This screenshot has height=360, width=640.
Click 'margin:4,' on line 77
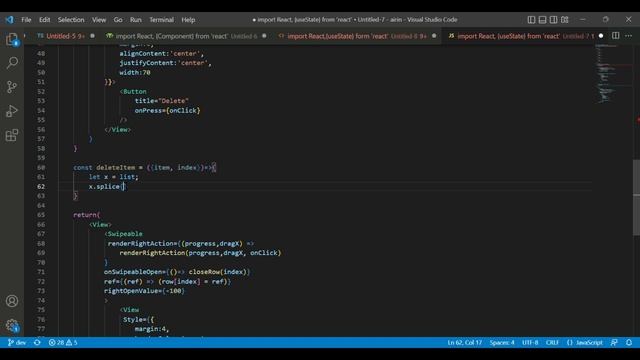click(152, 329)
